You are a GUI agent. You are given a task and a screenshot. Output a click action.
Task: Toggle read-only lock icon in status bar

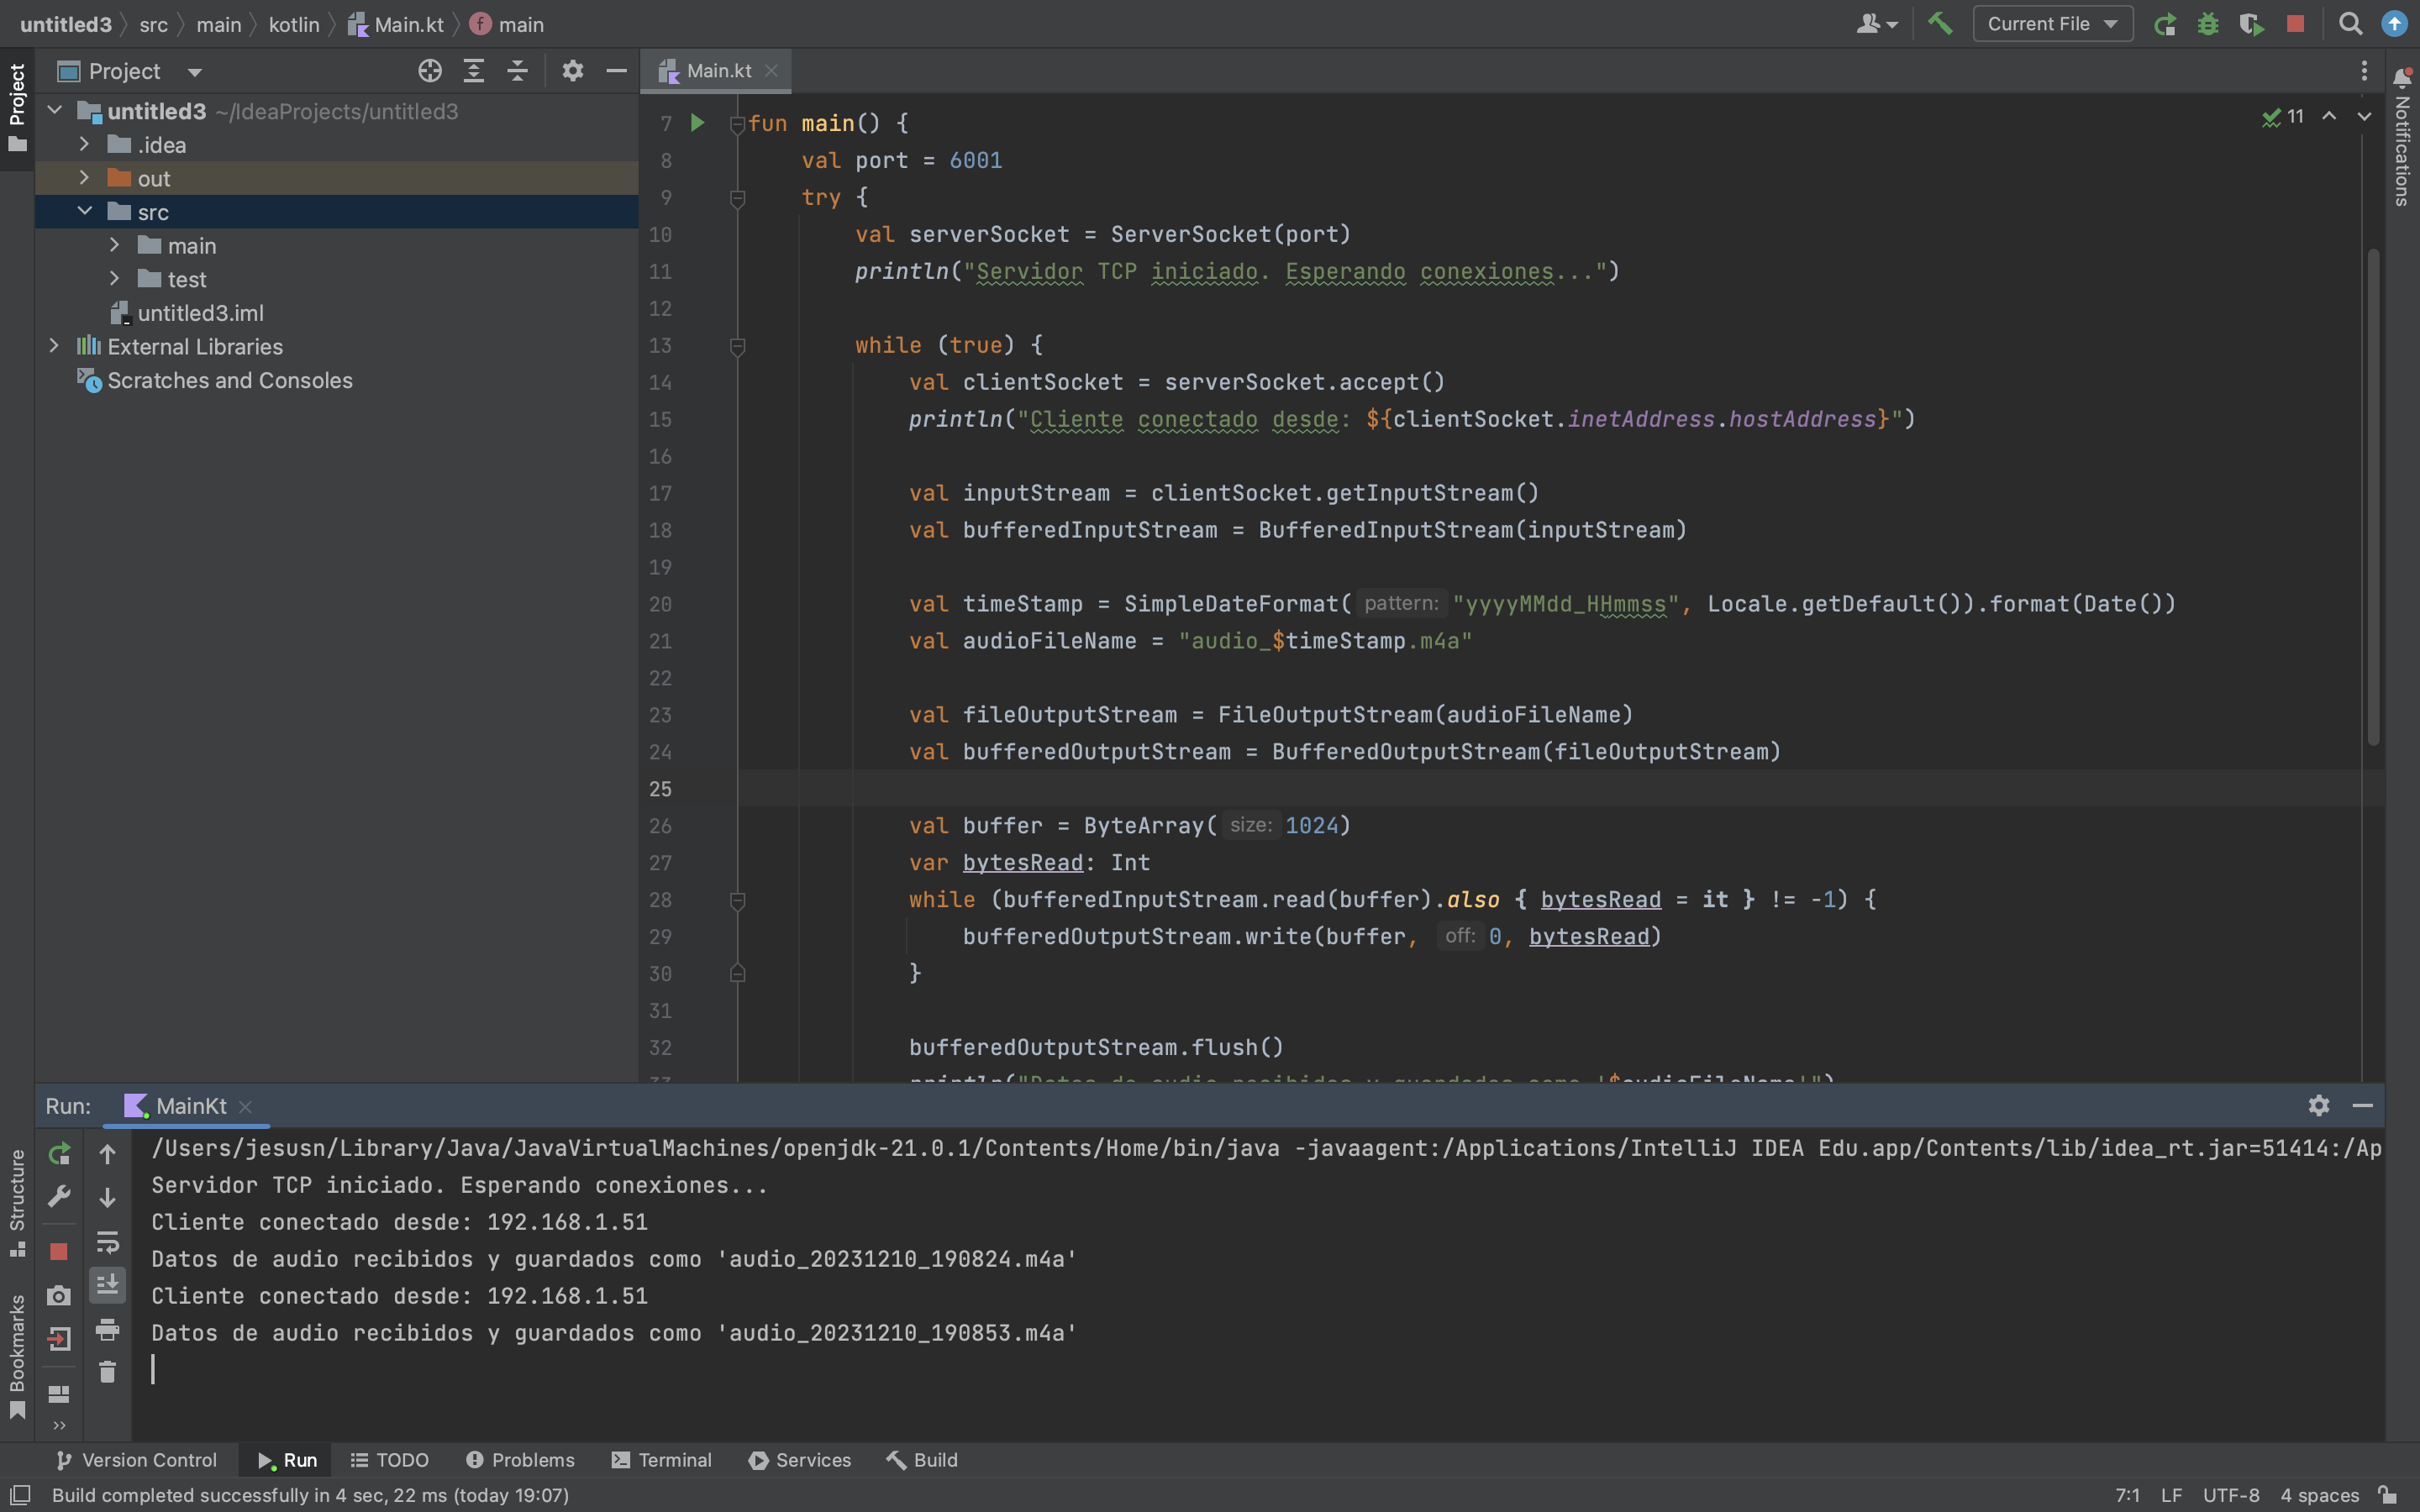point(2388,1495)
